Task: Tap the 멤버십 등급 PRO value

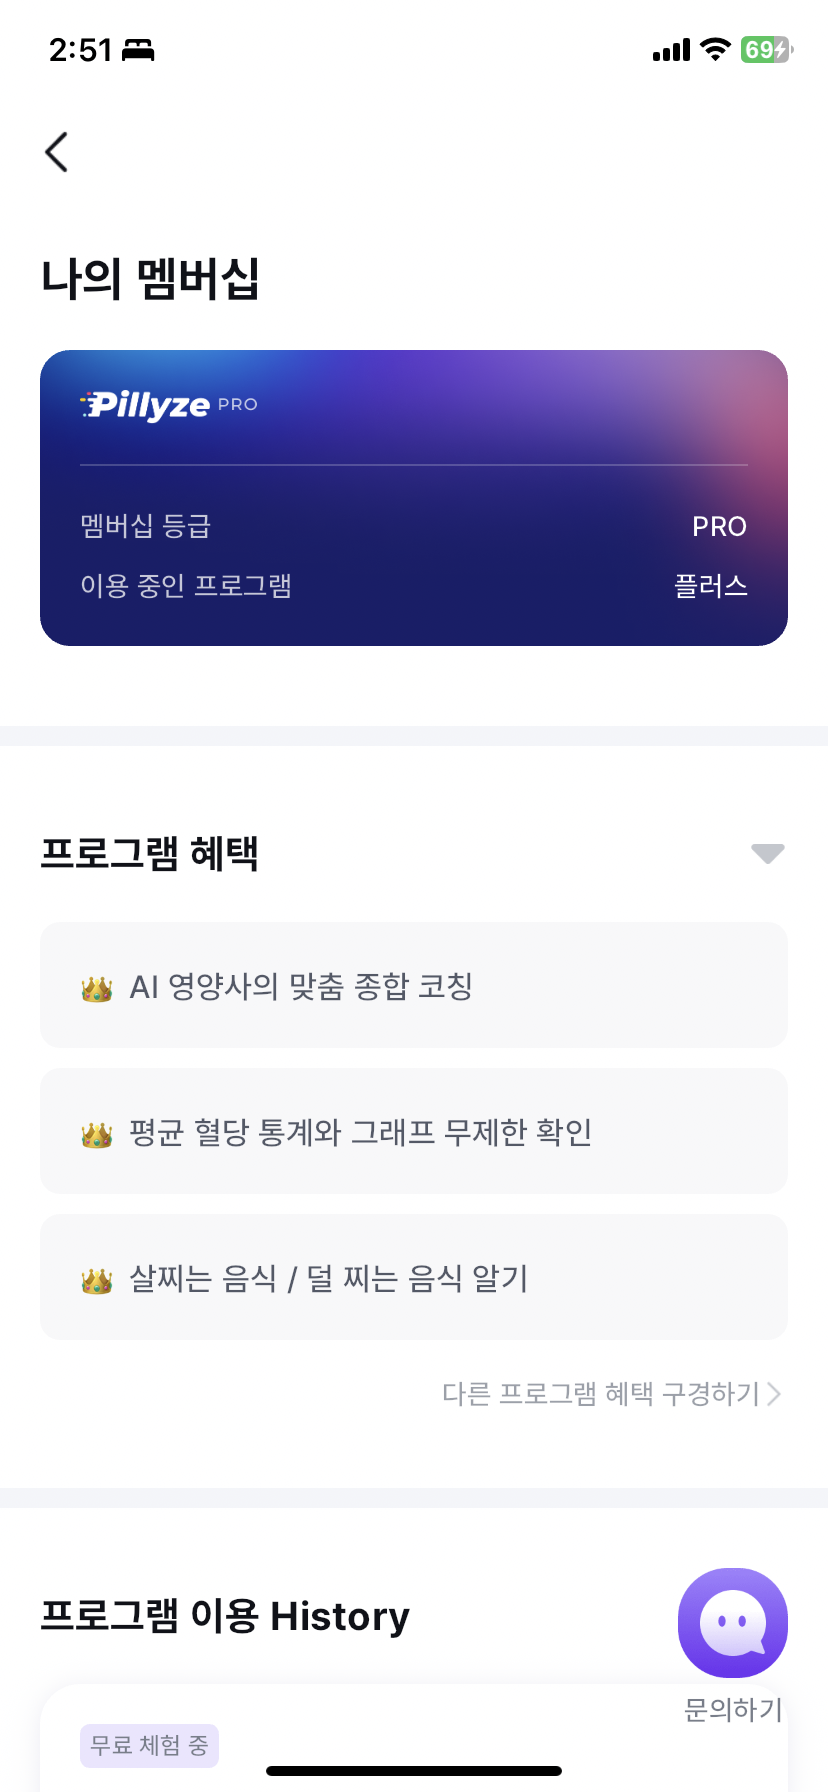Action: tap(719, 527)
